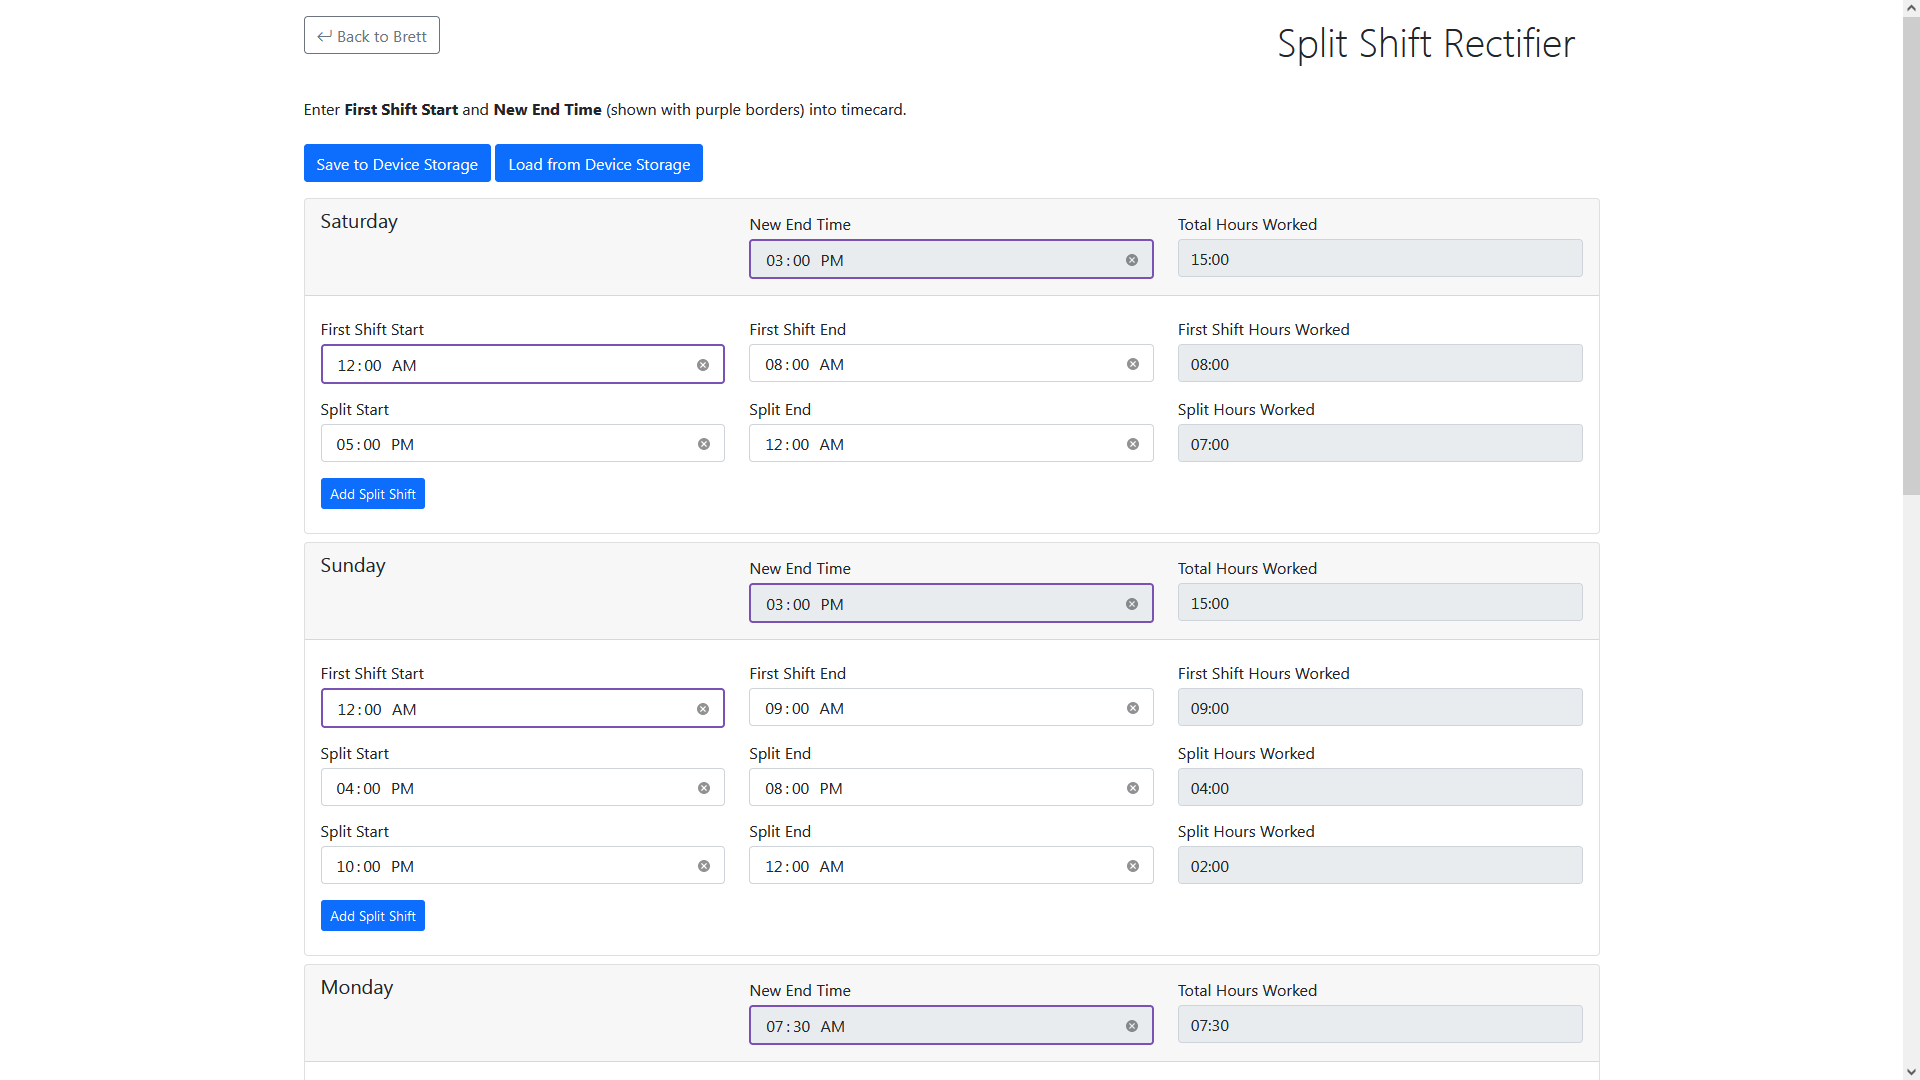Clear Sunday's last Split End 12:00 AM
Image resolution: width=1920 pixels, height=1080 pixels.
tap(1133, 866)
